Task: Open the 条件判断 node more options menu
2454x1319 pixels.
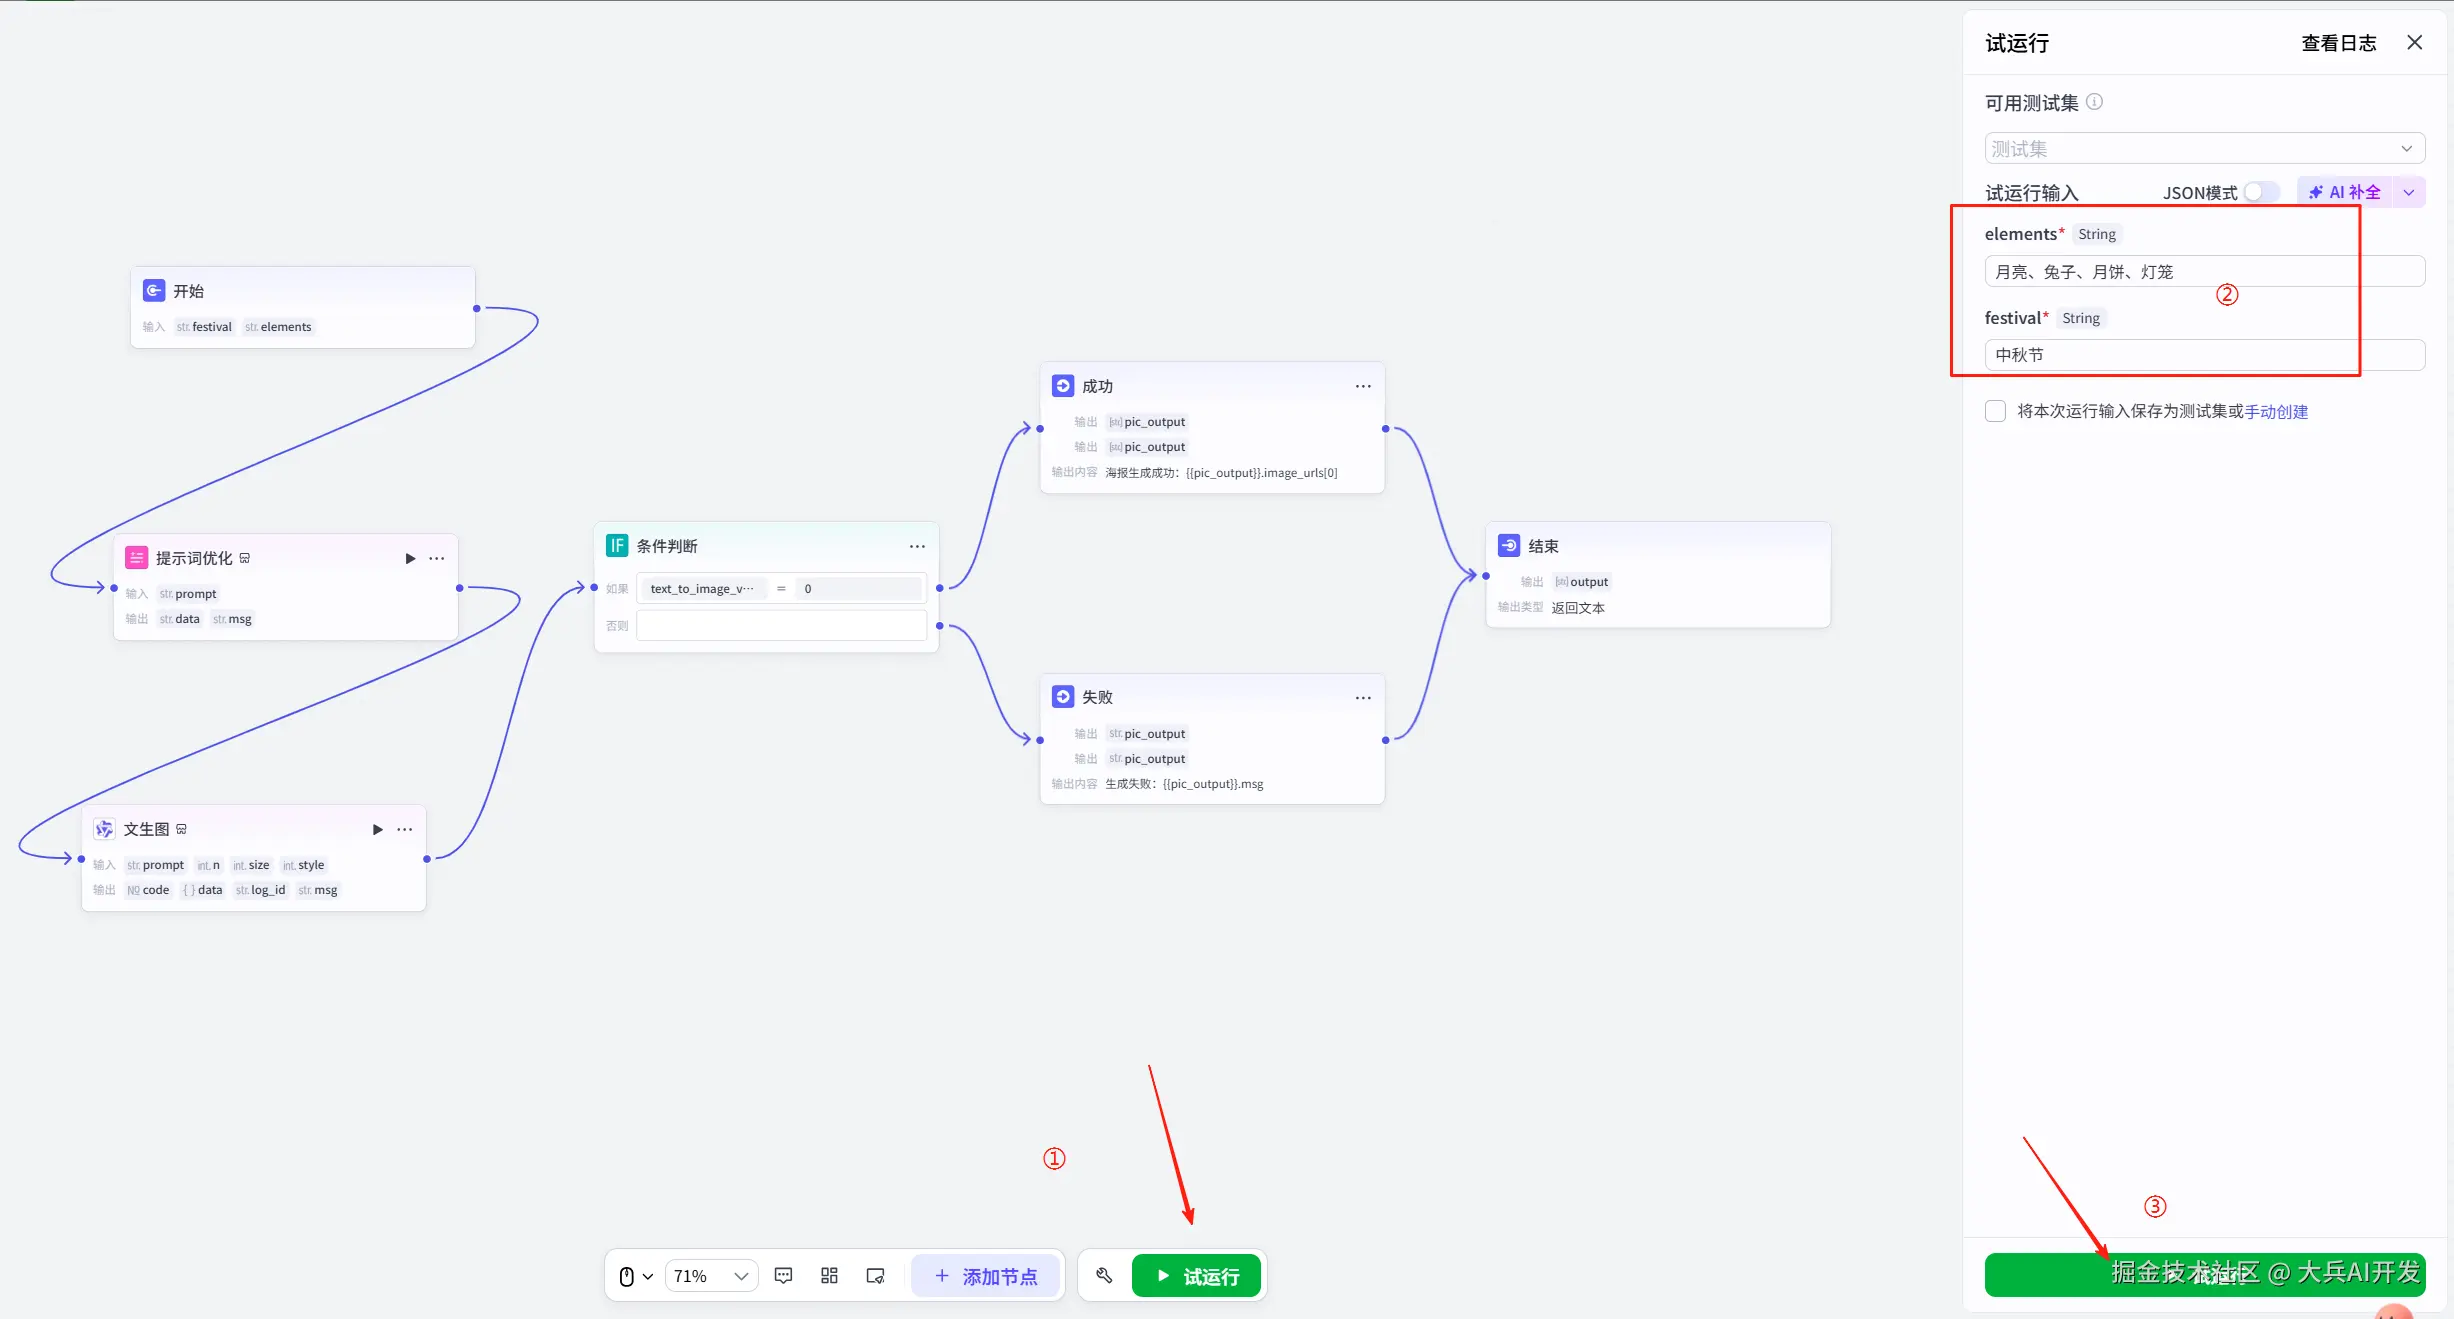Action: [x=917, y=546]
